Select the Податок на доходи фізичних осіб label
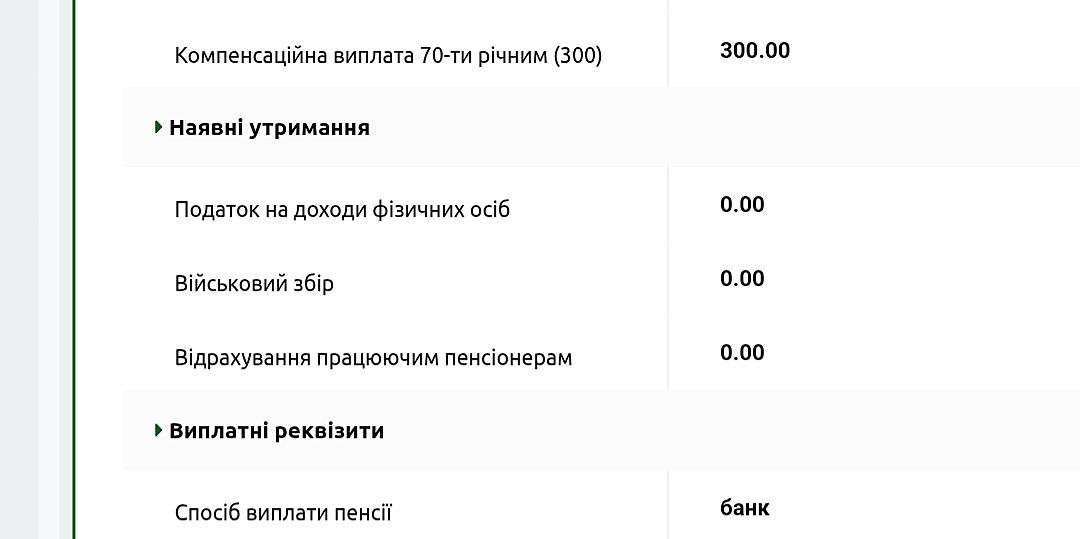The width and height of the screenshot is (1080, 539). pos(342,210)
